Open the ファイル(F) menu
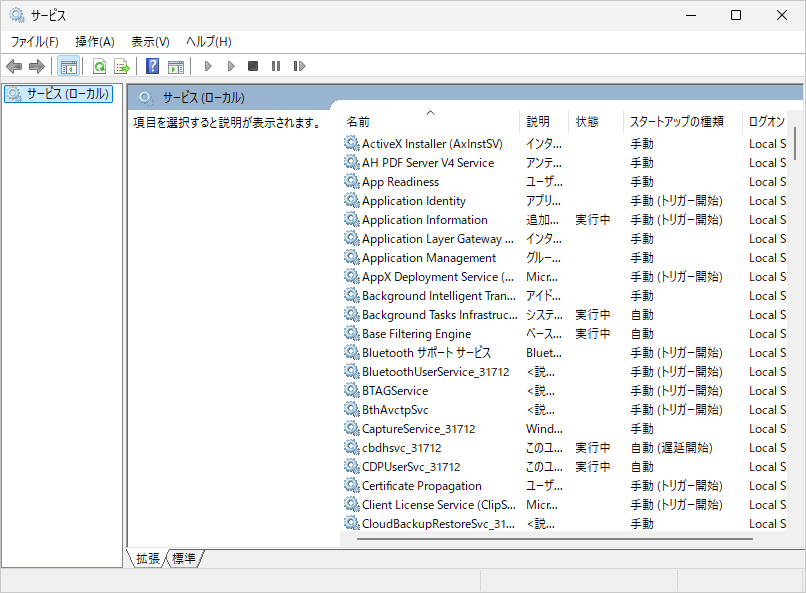 [x=35, y=41]
